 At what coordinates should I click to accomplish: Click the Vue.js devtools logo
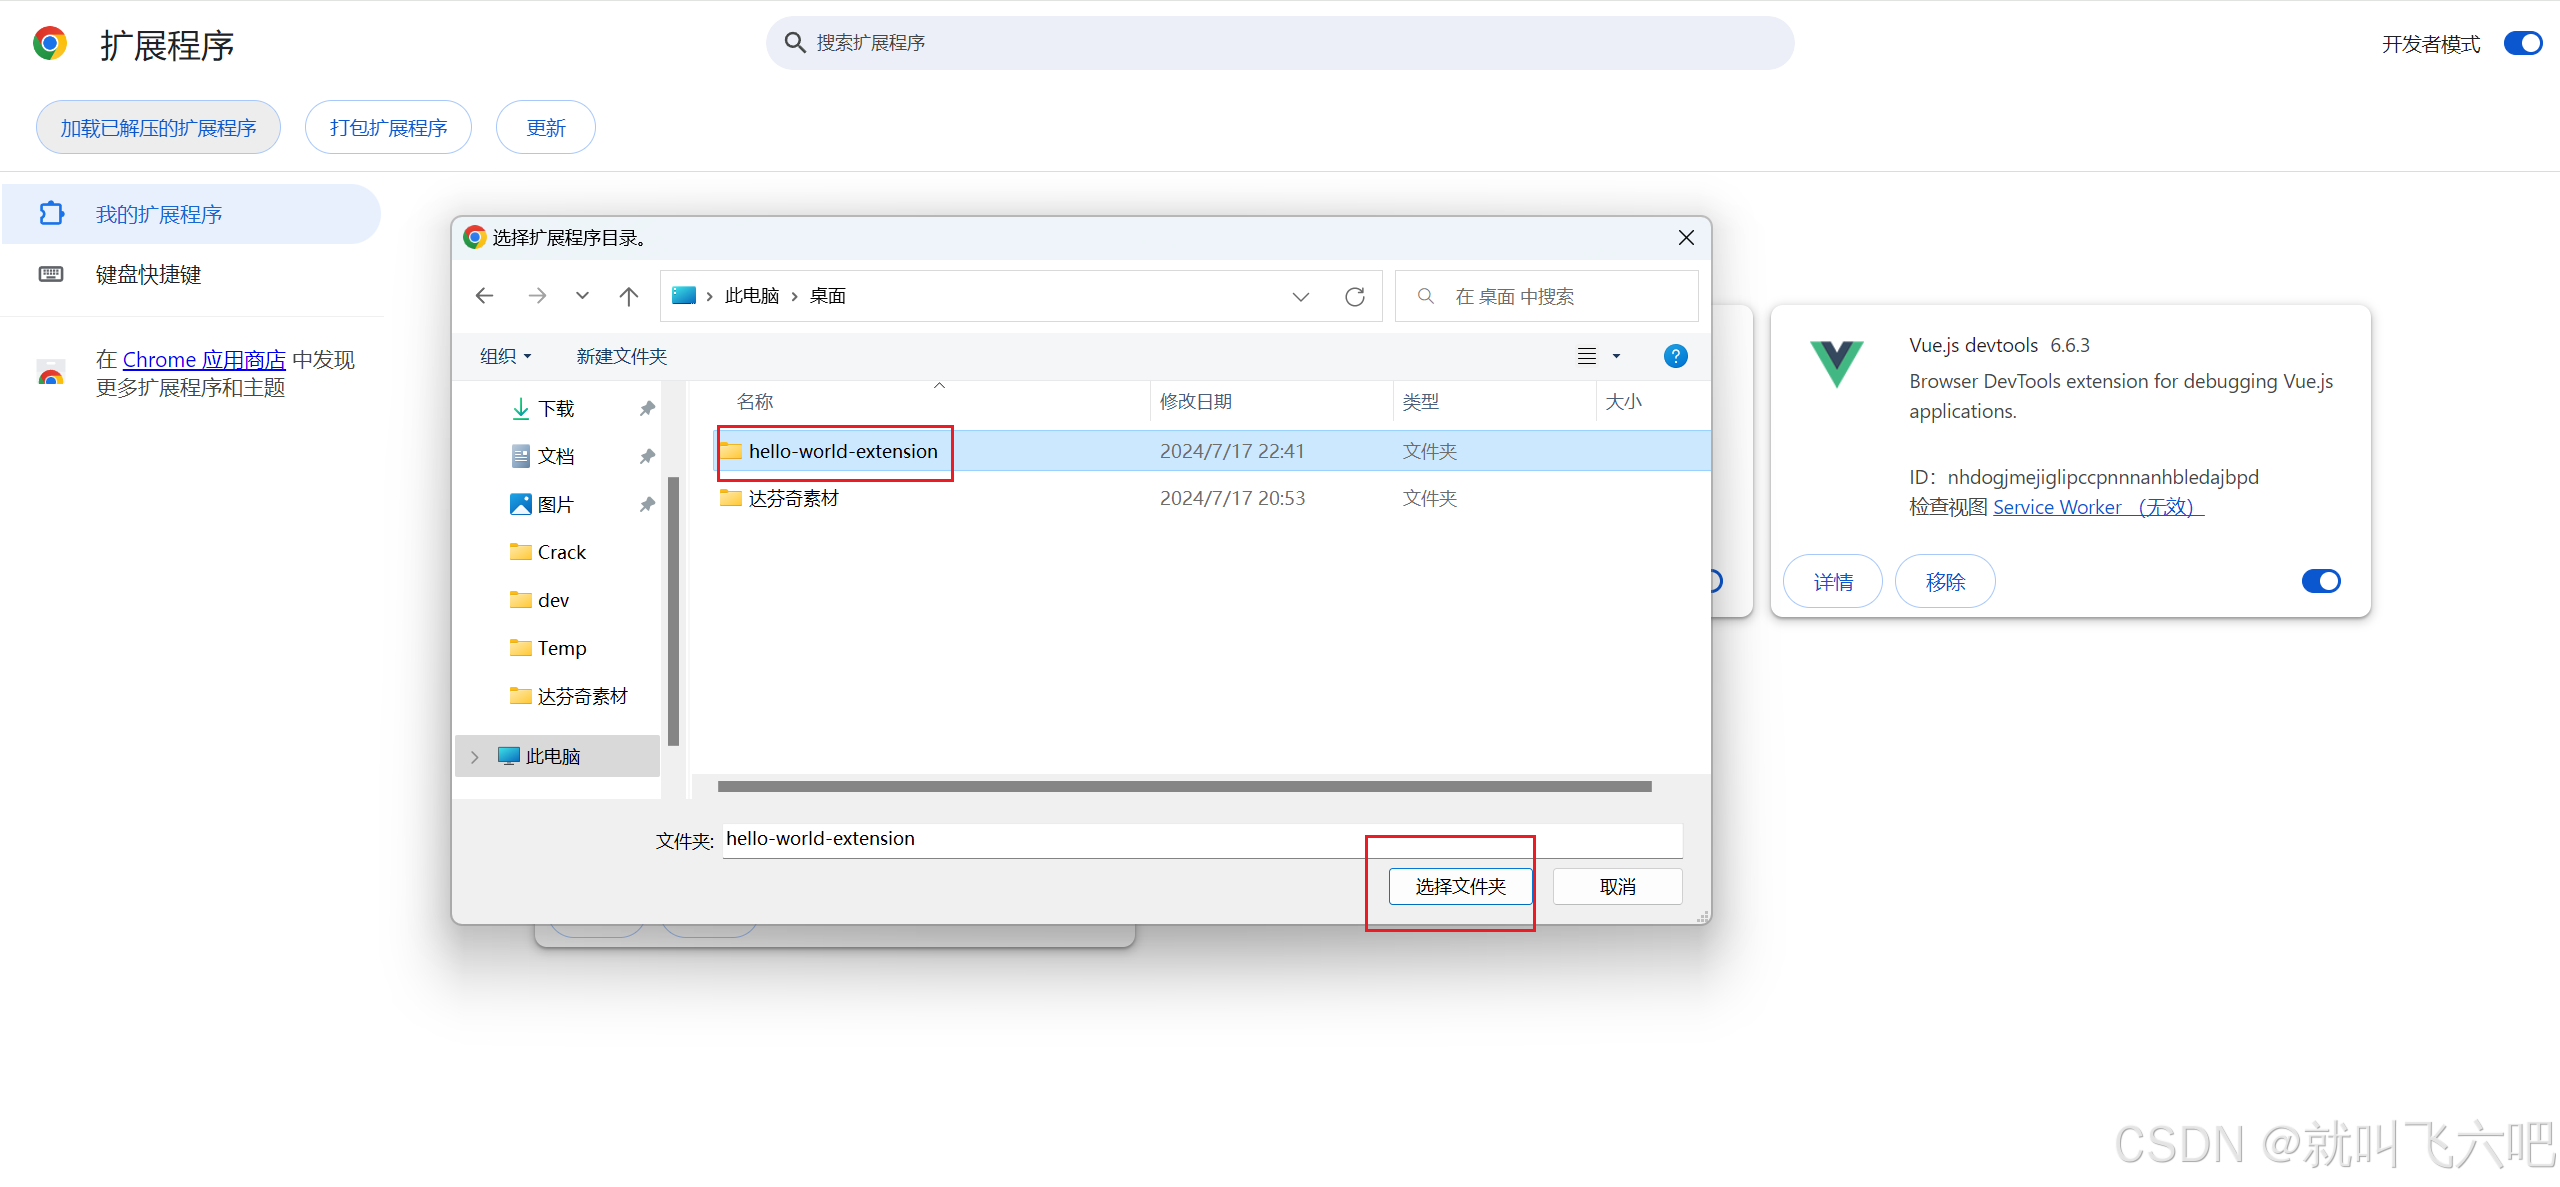coord(1837,364)
